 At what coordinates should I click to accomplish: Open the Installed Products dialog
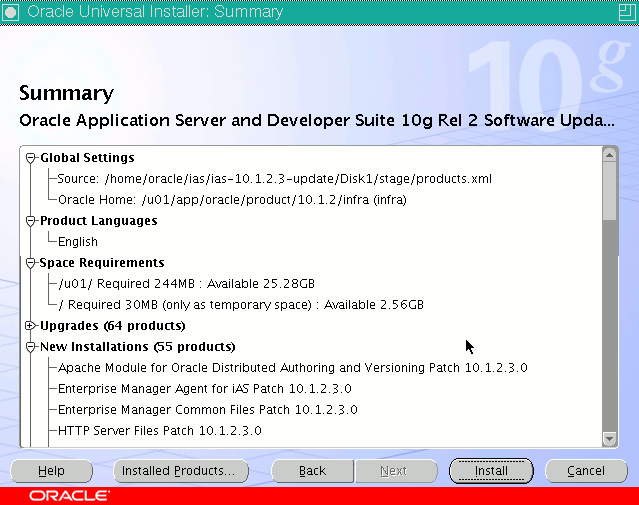[181, 471]
